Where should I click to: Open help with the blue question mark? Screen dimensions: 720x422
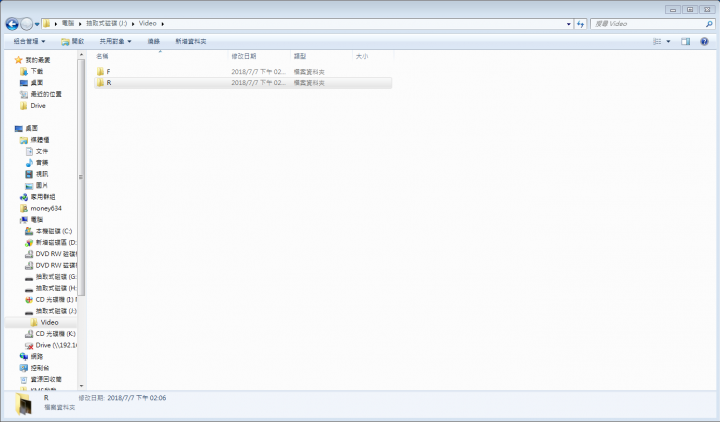coord(704,41)
